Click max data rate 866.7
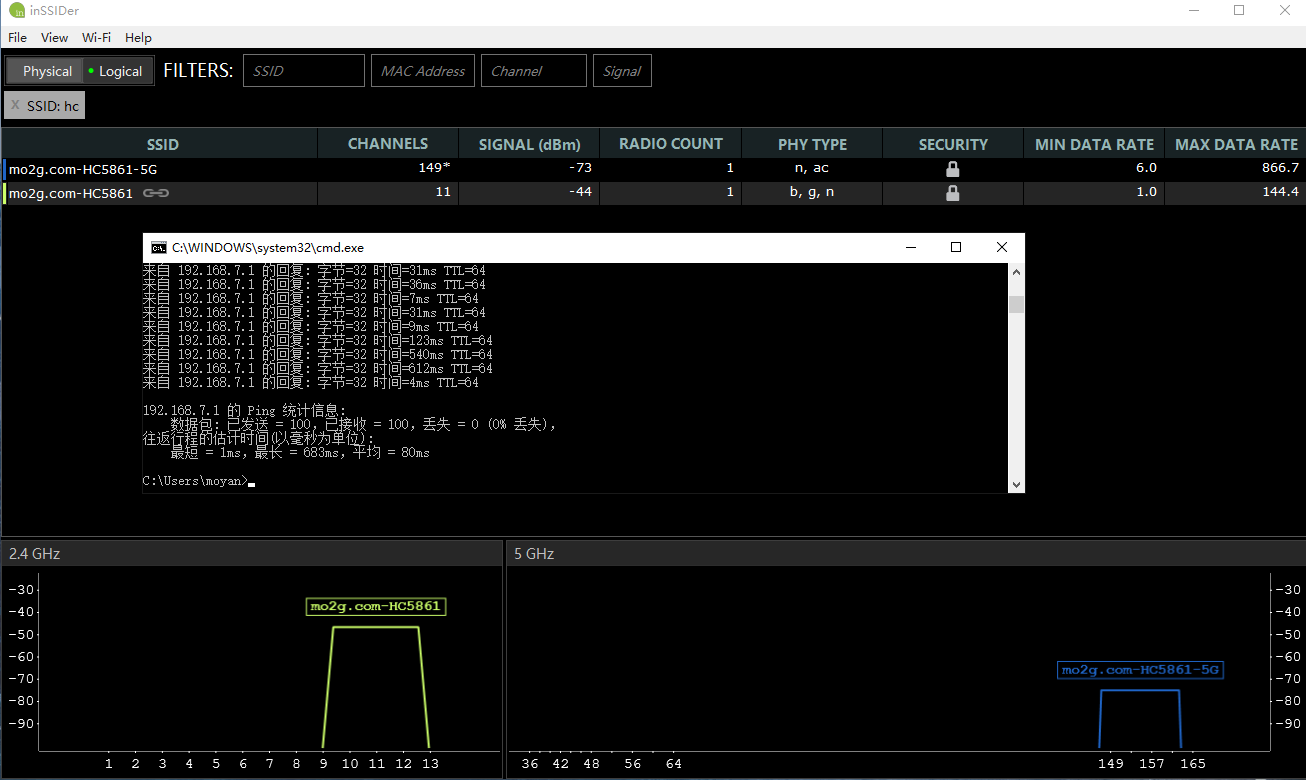Viewport: 1306px width, 780px height. 1280,168
